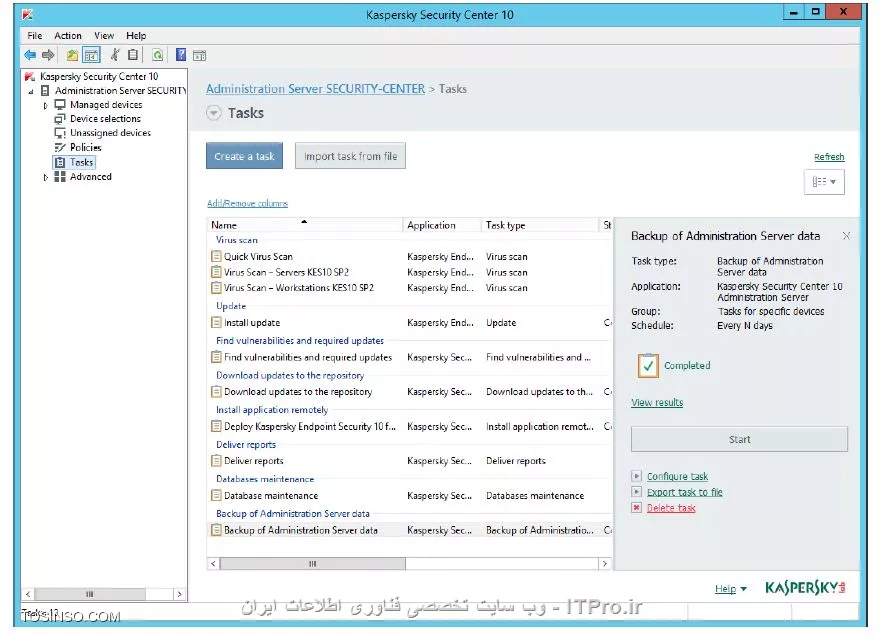Click the Policies tree icon
Viewport: 882px width, 638px height.
click(60, 147)
